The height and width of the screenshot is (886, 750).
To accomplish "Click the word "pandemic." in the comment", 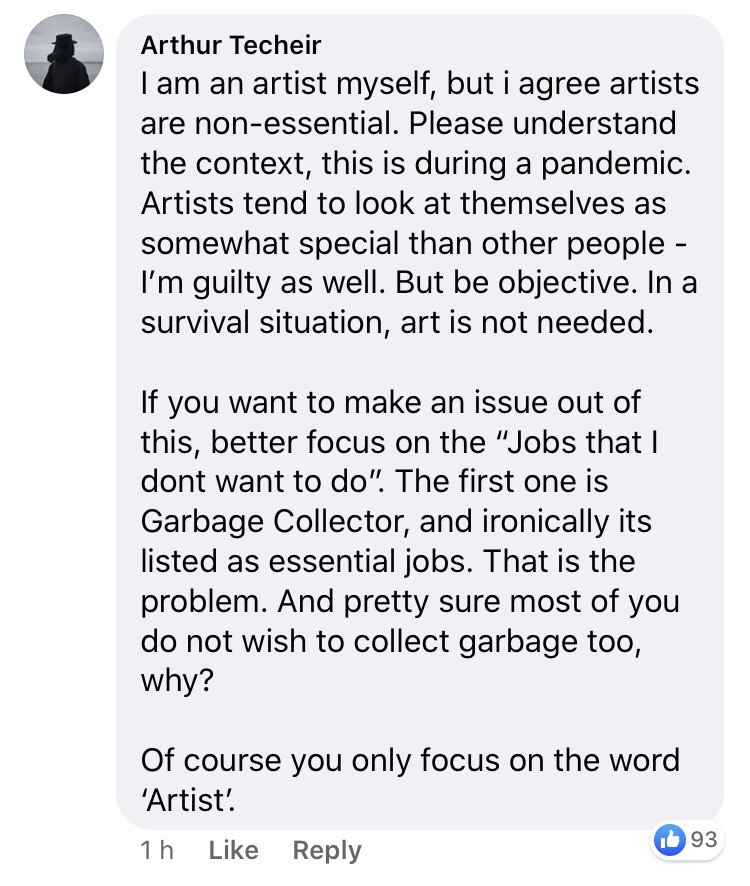I will pyautogui.click(x=616, y=164).
